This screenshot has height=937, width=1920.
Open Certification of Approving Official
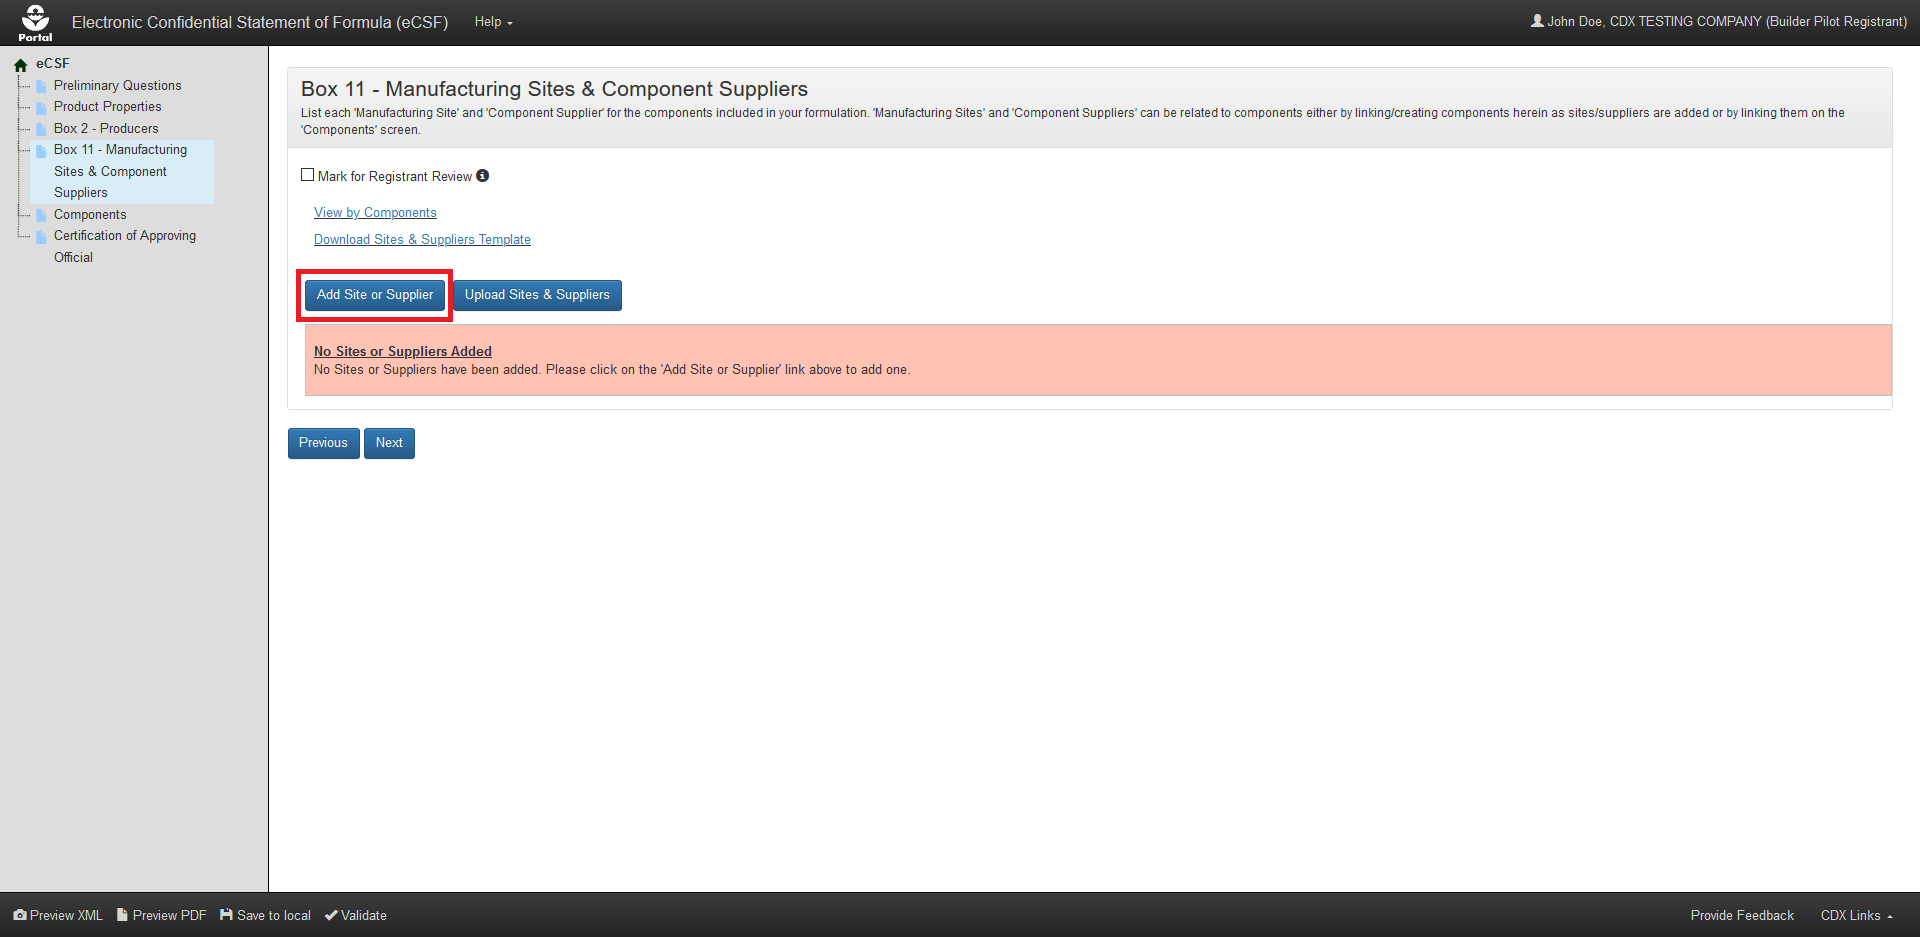tap(124, 236)
